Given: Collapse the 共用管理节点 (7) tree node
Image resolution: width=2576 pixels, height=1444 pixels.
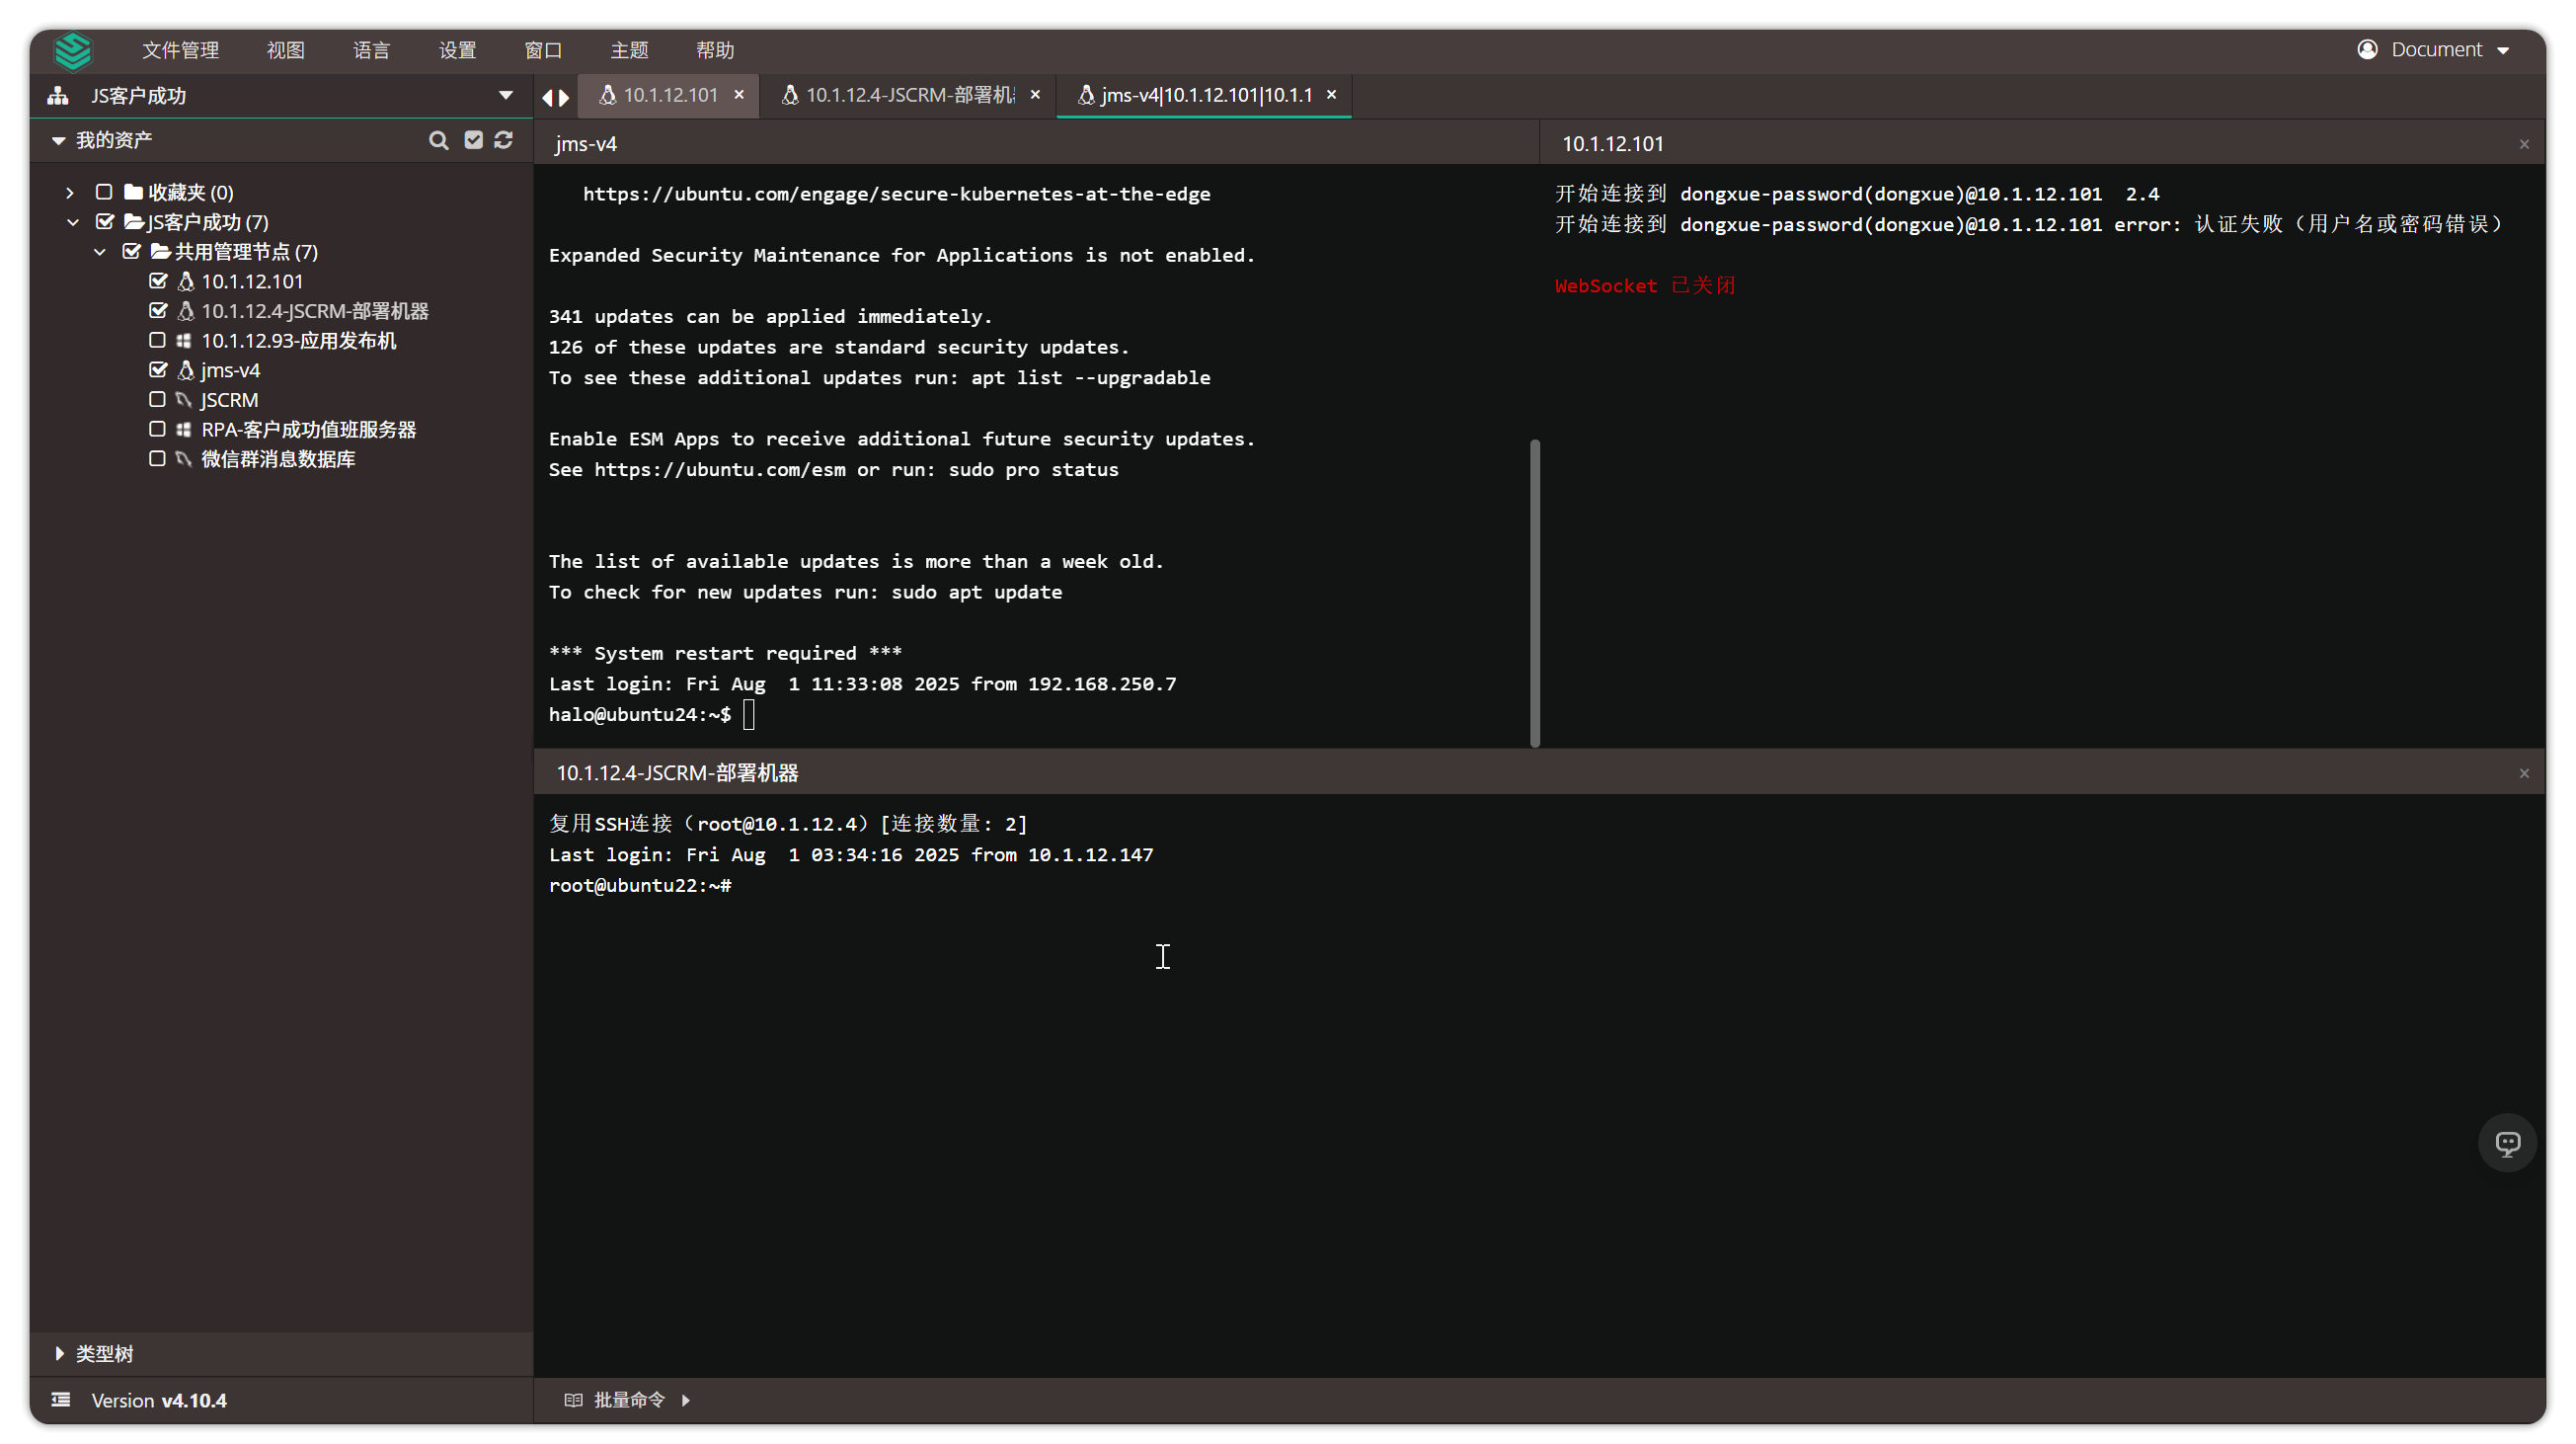Looking at the screenshot, I should tap(100, 252).
